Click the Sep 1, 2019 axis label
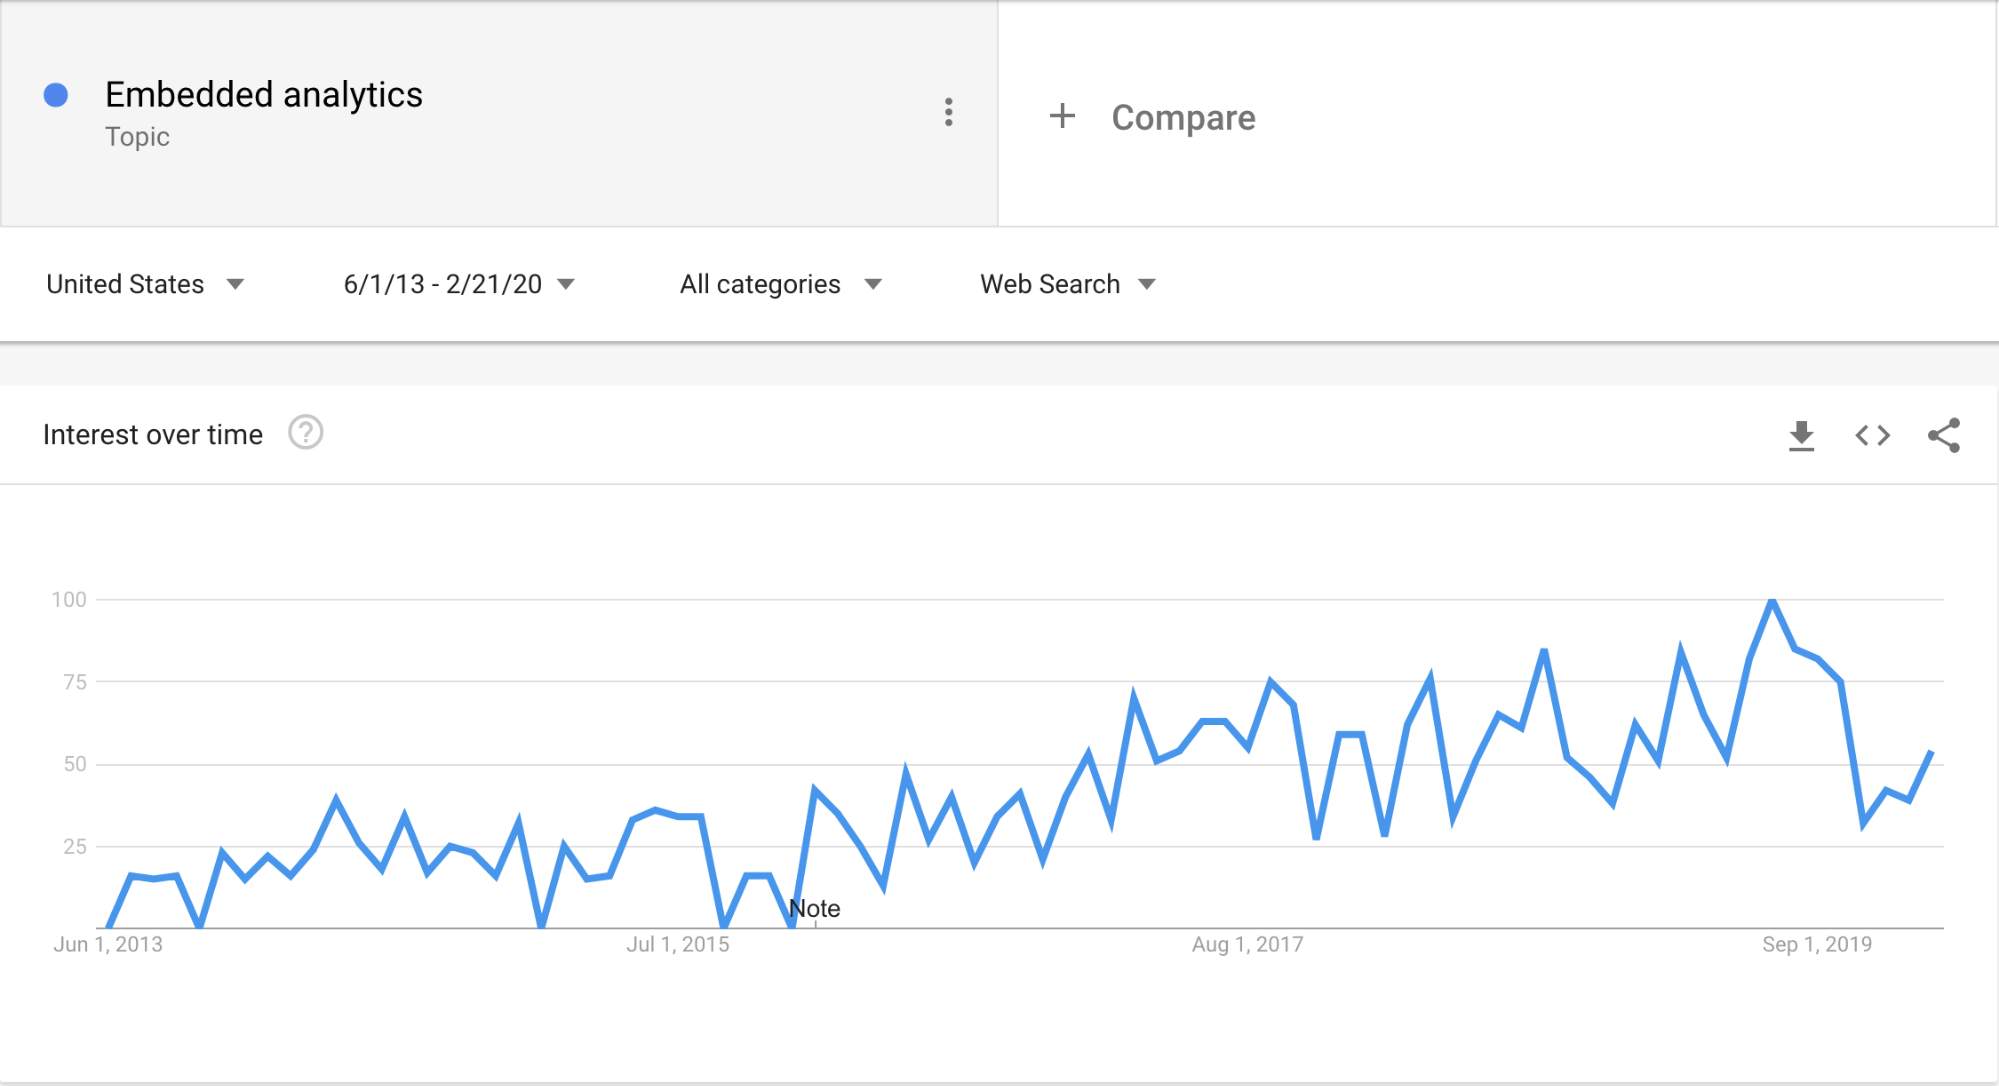1999x1086 pixels. coord(1817,944)
